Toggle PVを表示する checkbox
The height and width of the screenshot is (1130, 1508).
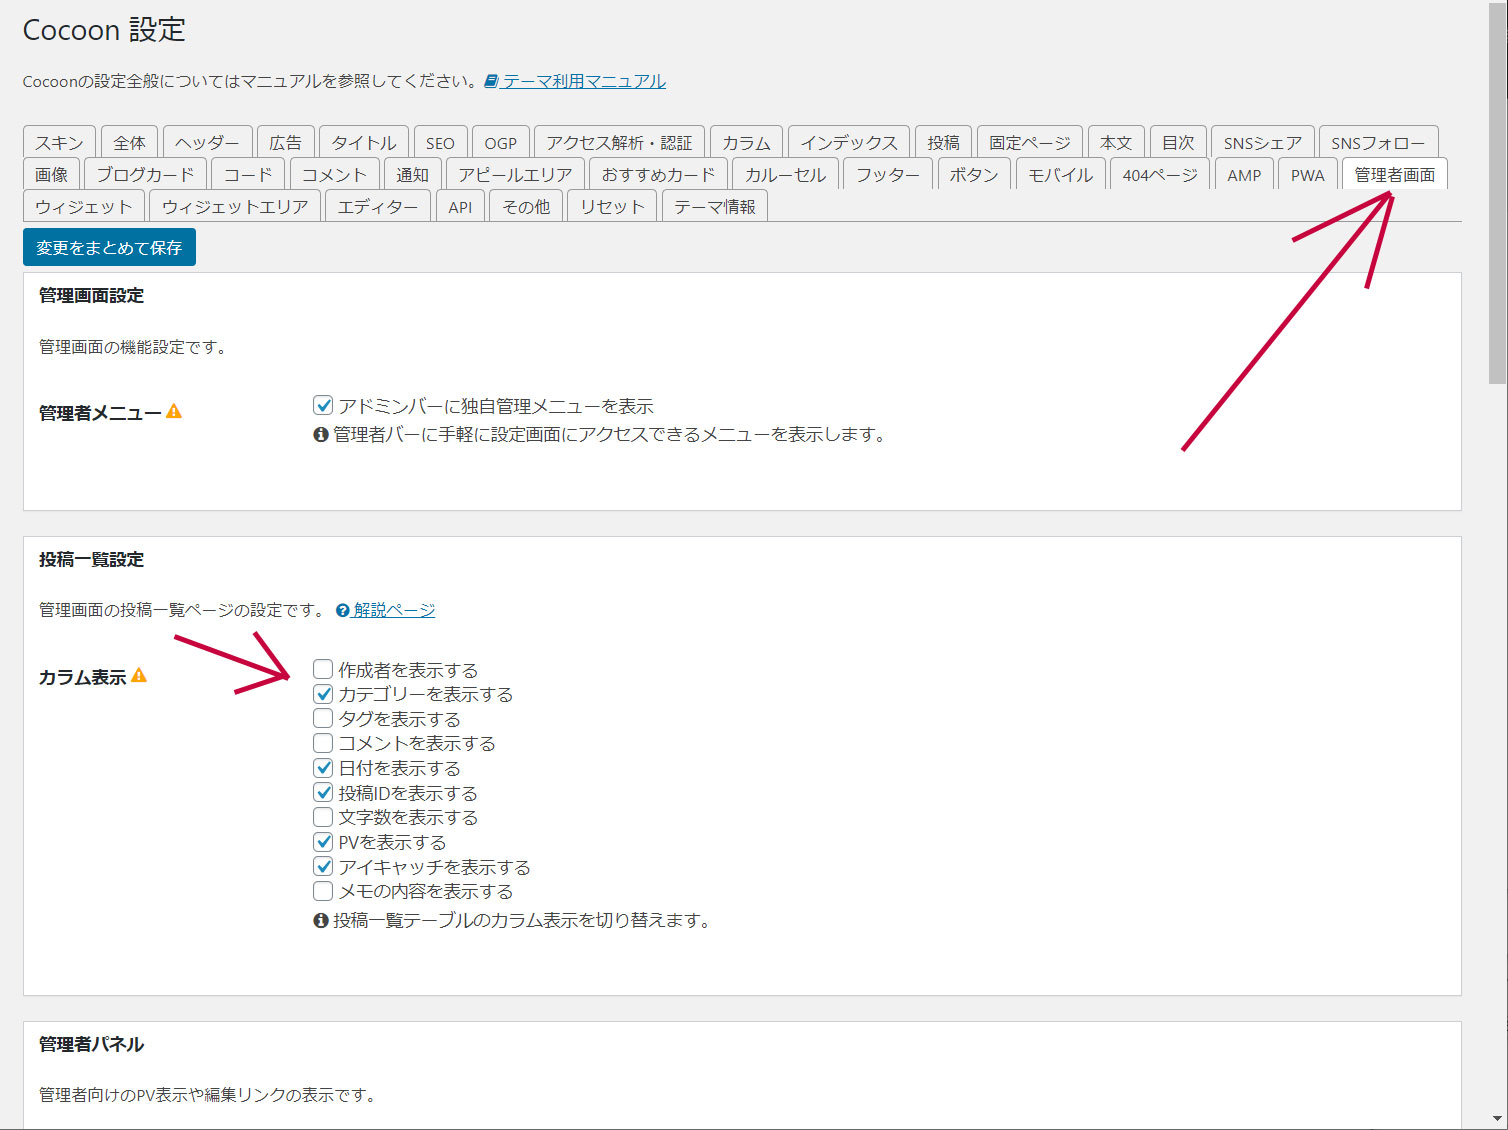tap(323, 841)
